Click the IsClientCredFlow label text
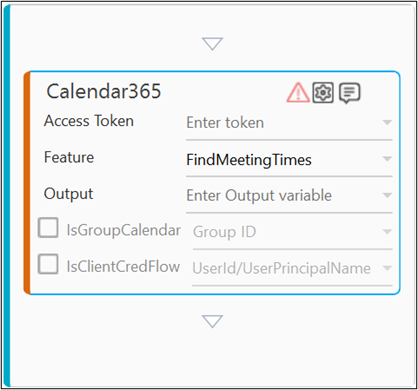The width and height of the screenshot is (418, 390). pyautogui.click(x=123, y=267)
